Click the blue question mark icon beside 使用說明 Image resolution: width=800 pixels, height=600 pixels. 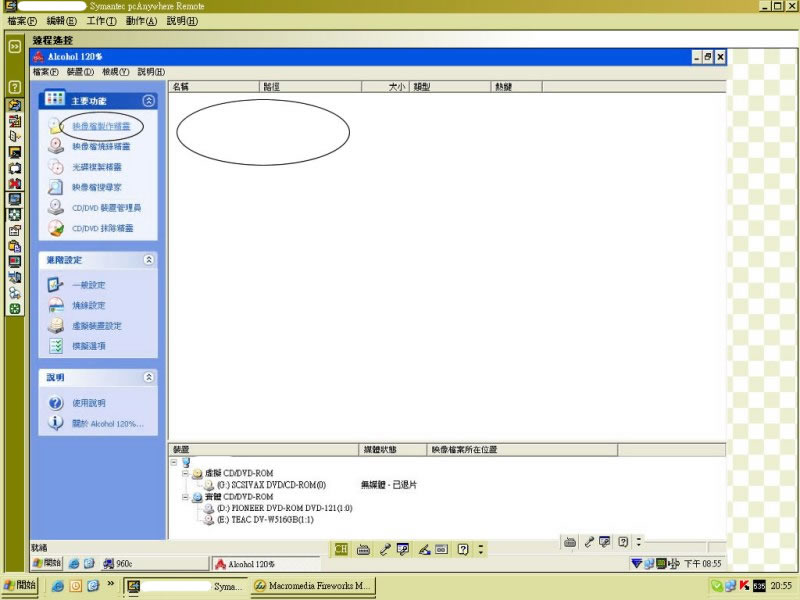click(x=56, y=403)
